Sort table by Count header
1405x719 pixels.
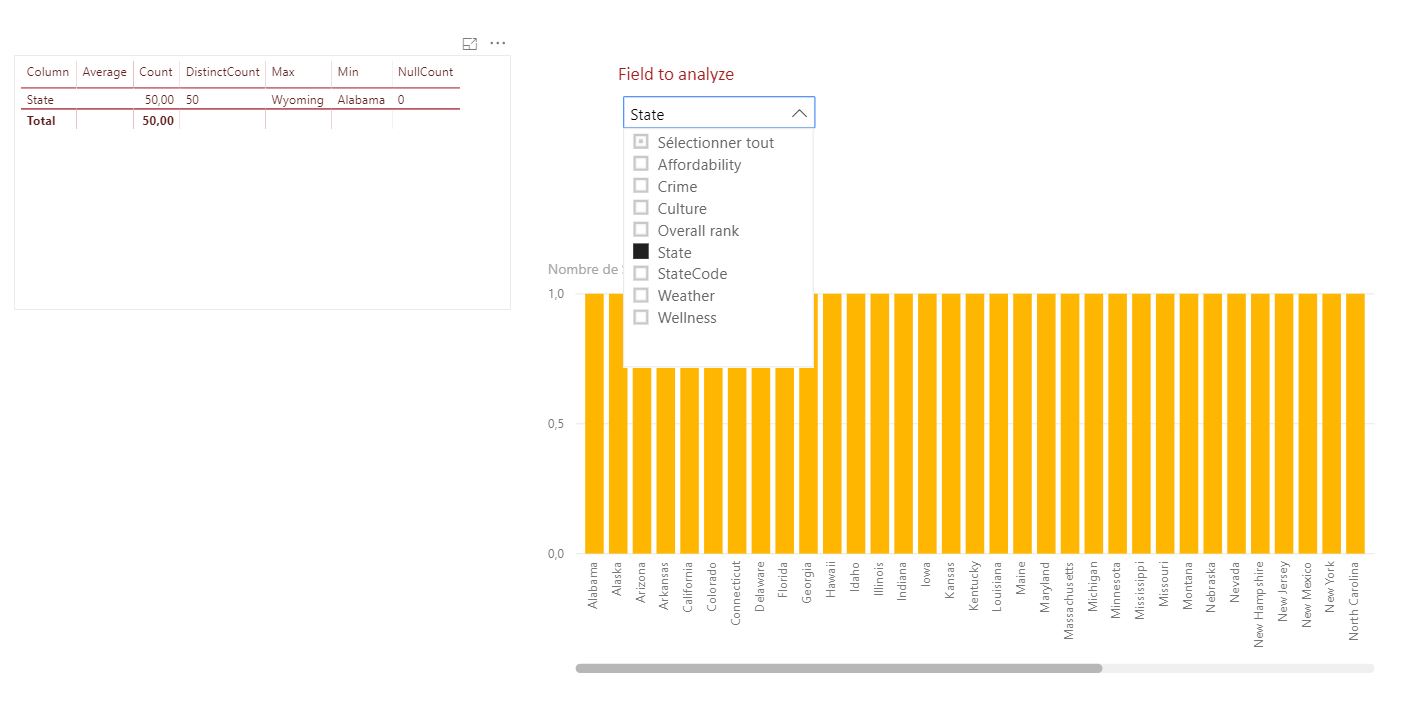point(156,72)
